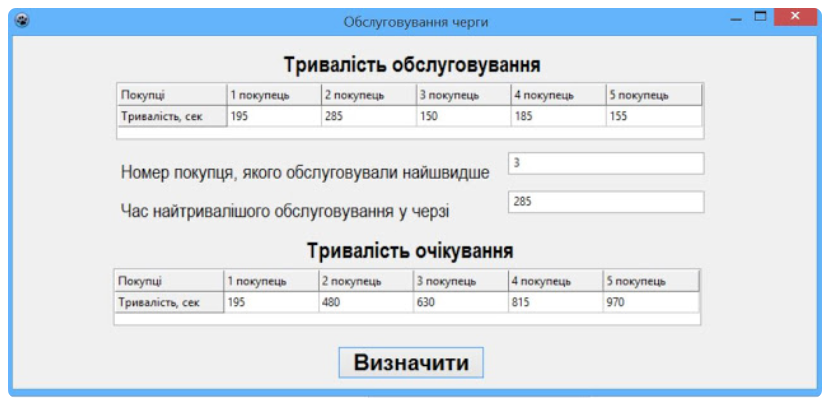
Task: Click '5 покупець' header in waiting table
Action: pyautogui.click(x=651, y=281)
